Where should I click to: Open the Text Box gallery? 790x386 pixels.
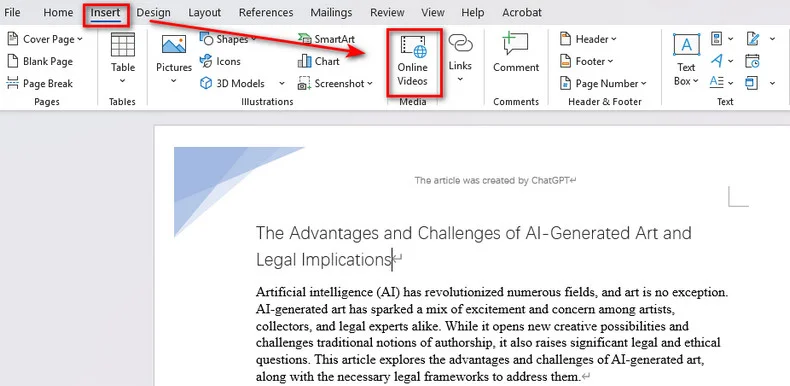tap(686, 60)
